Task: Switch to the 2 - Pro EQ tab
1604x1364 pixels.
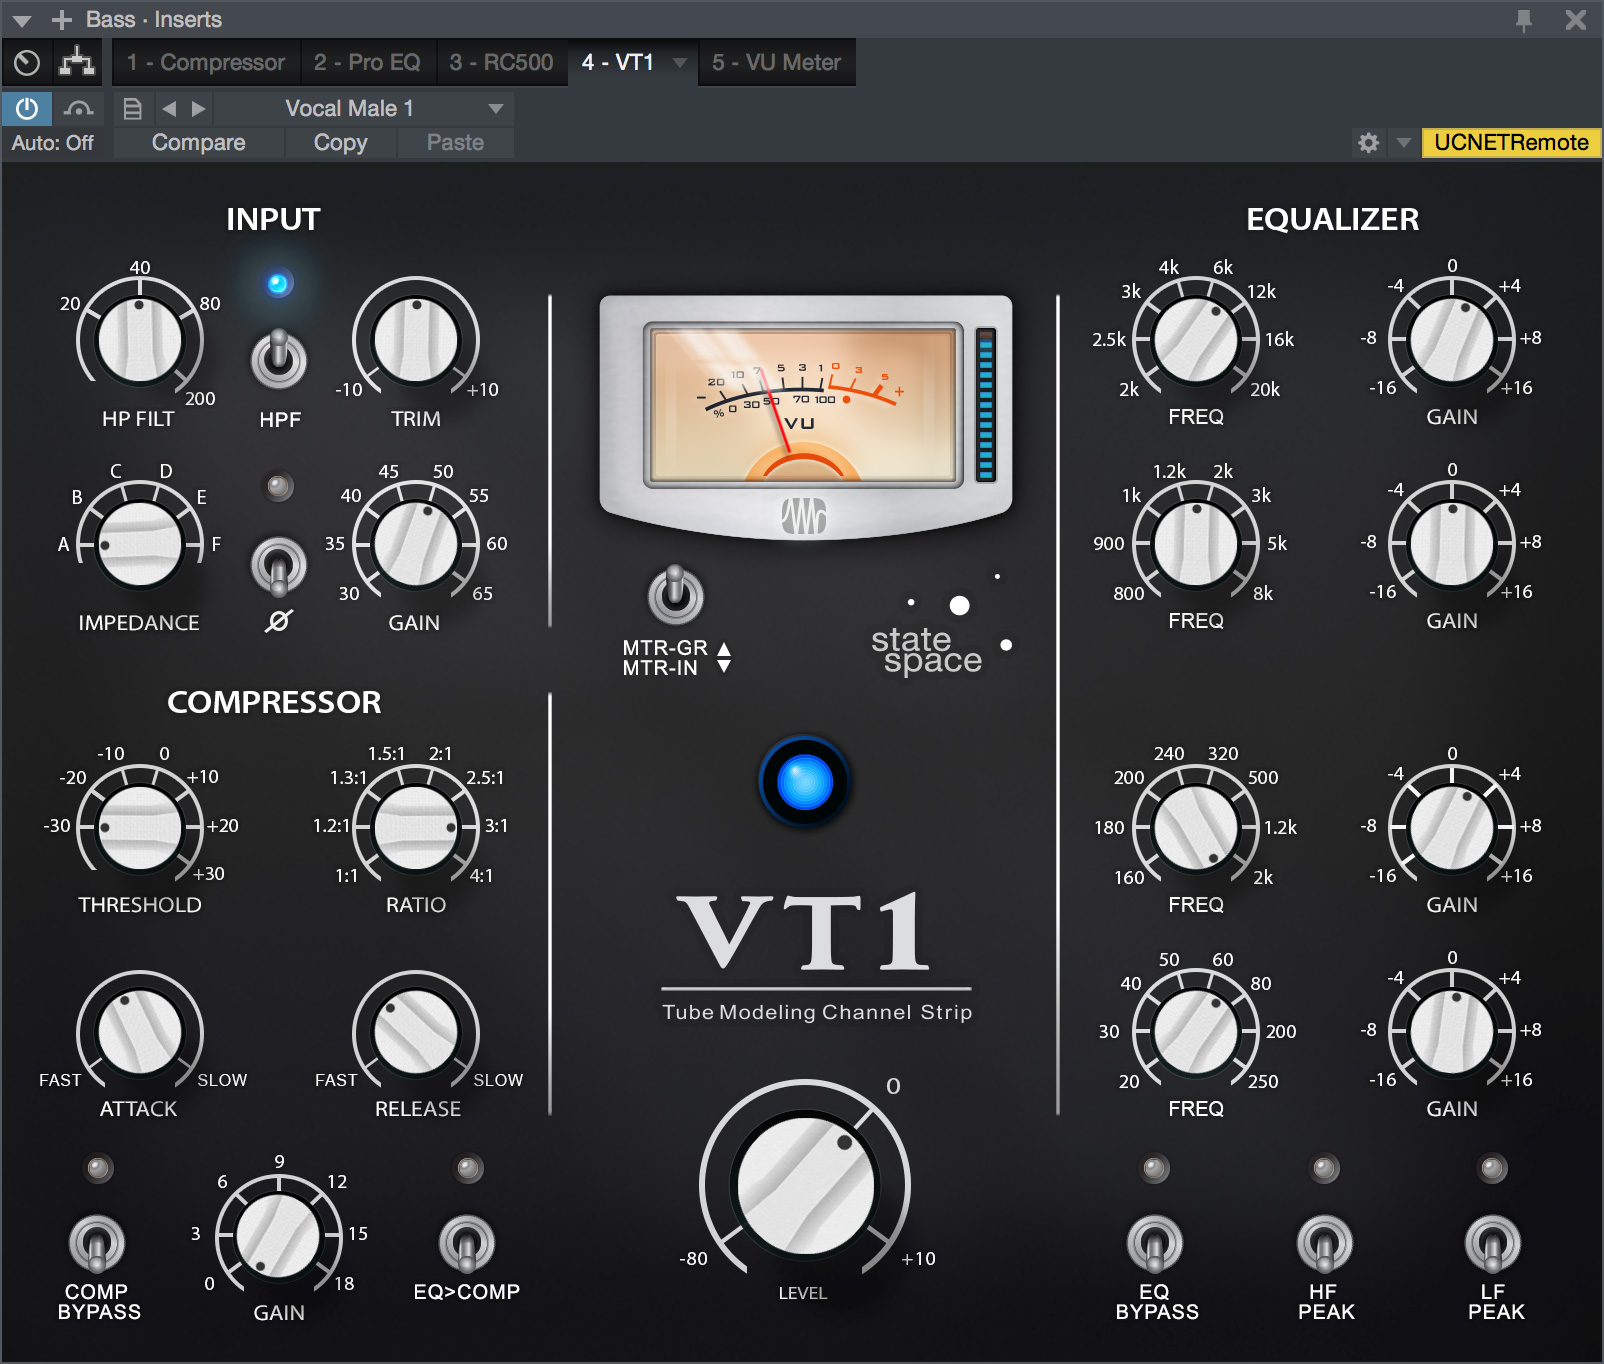Action: coord(366,63)
